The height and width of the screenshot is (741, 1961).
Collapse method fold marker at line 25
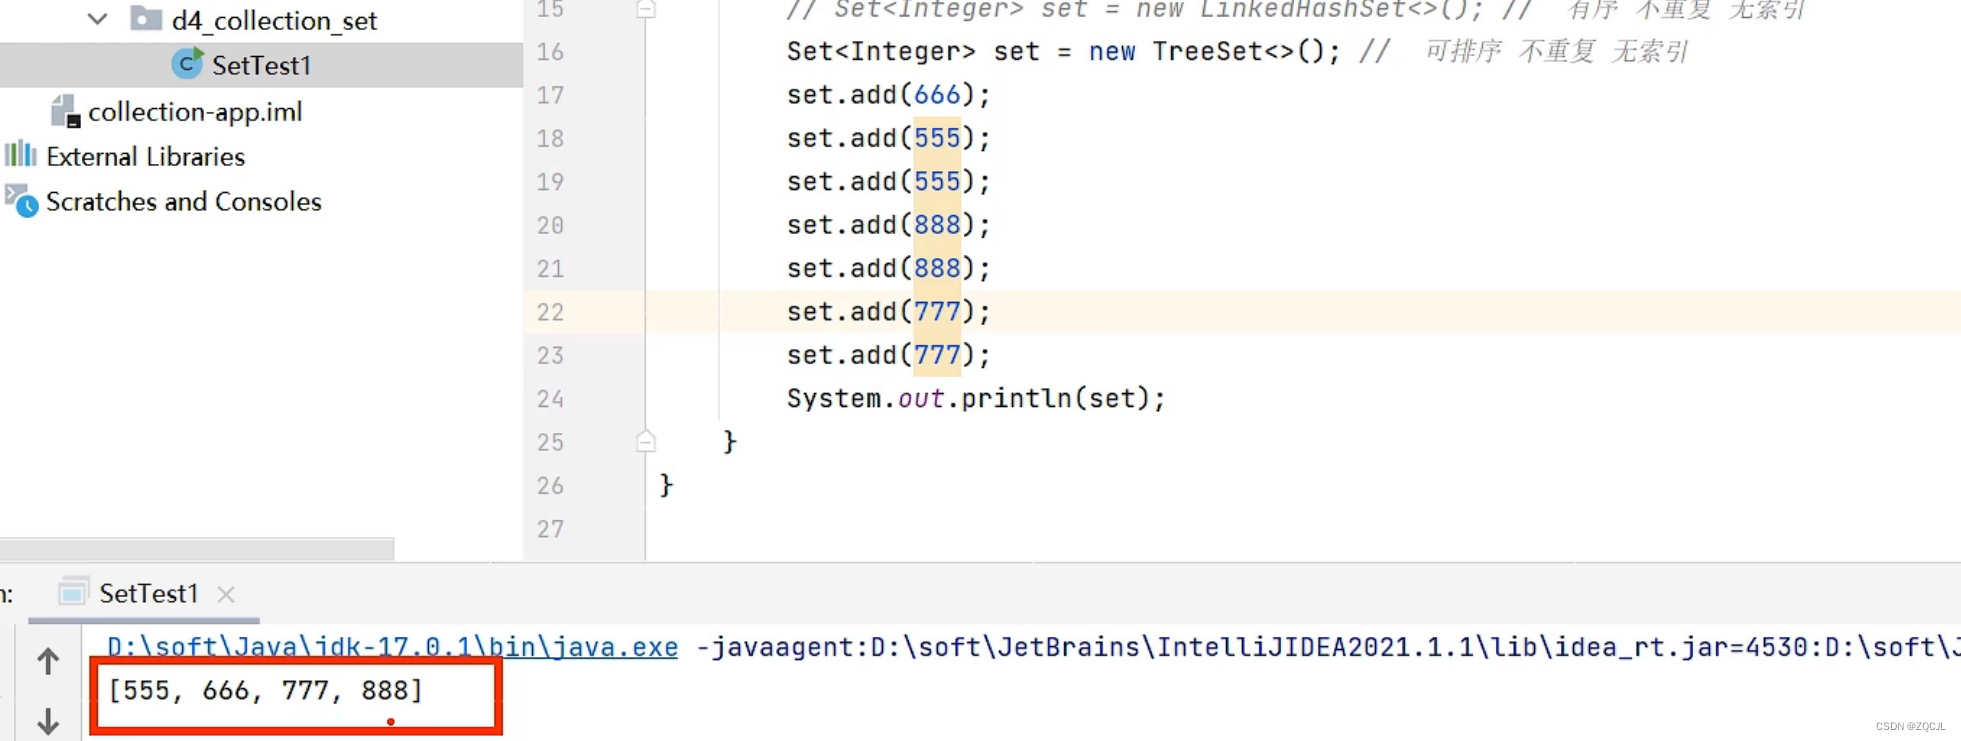point(646,441)
